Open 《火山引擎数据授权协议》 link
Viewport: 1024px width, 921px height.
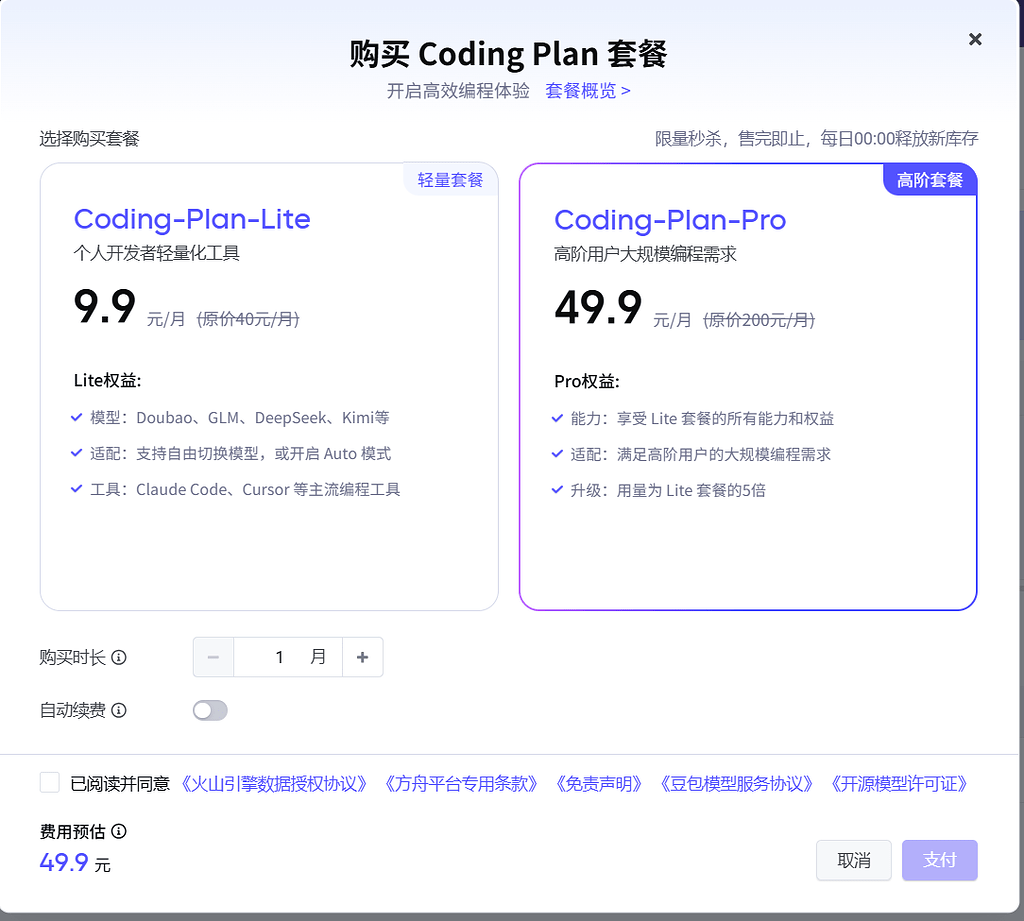[x=273, y=783]
